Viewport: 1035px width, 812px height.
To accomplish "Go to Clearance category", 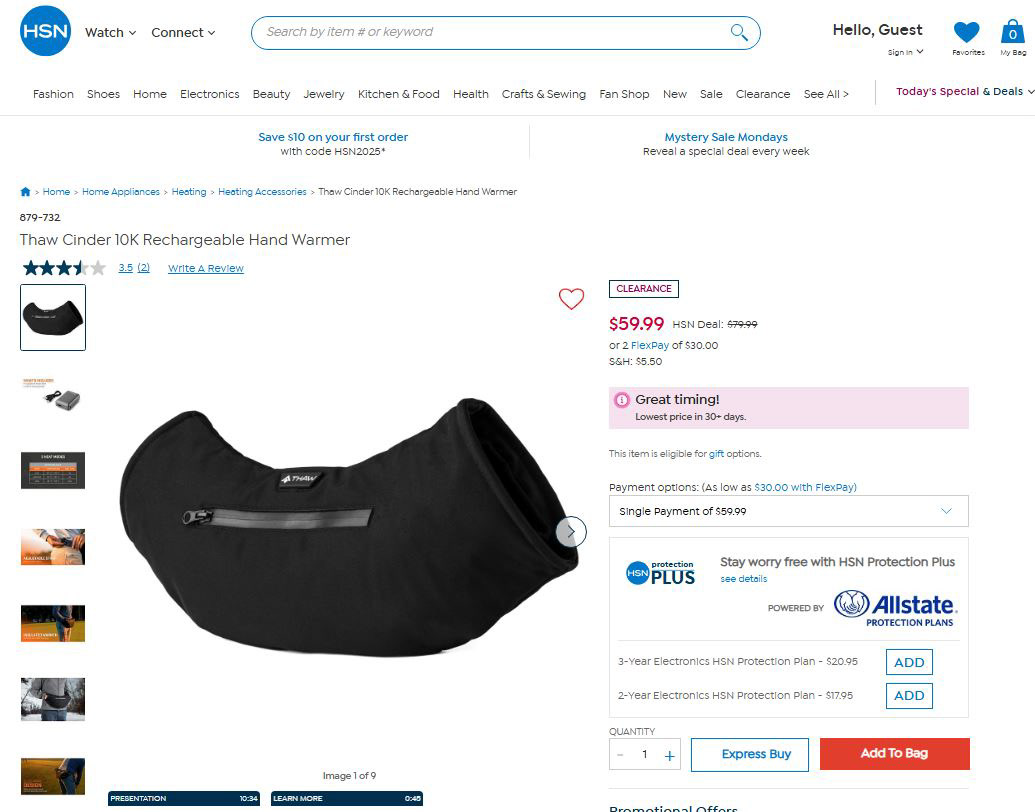I will point(762,94).
